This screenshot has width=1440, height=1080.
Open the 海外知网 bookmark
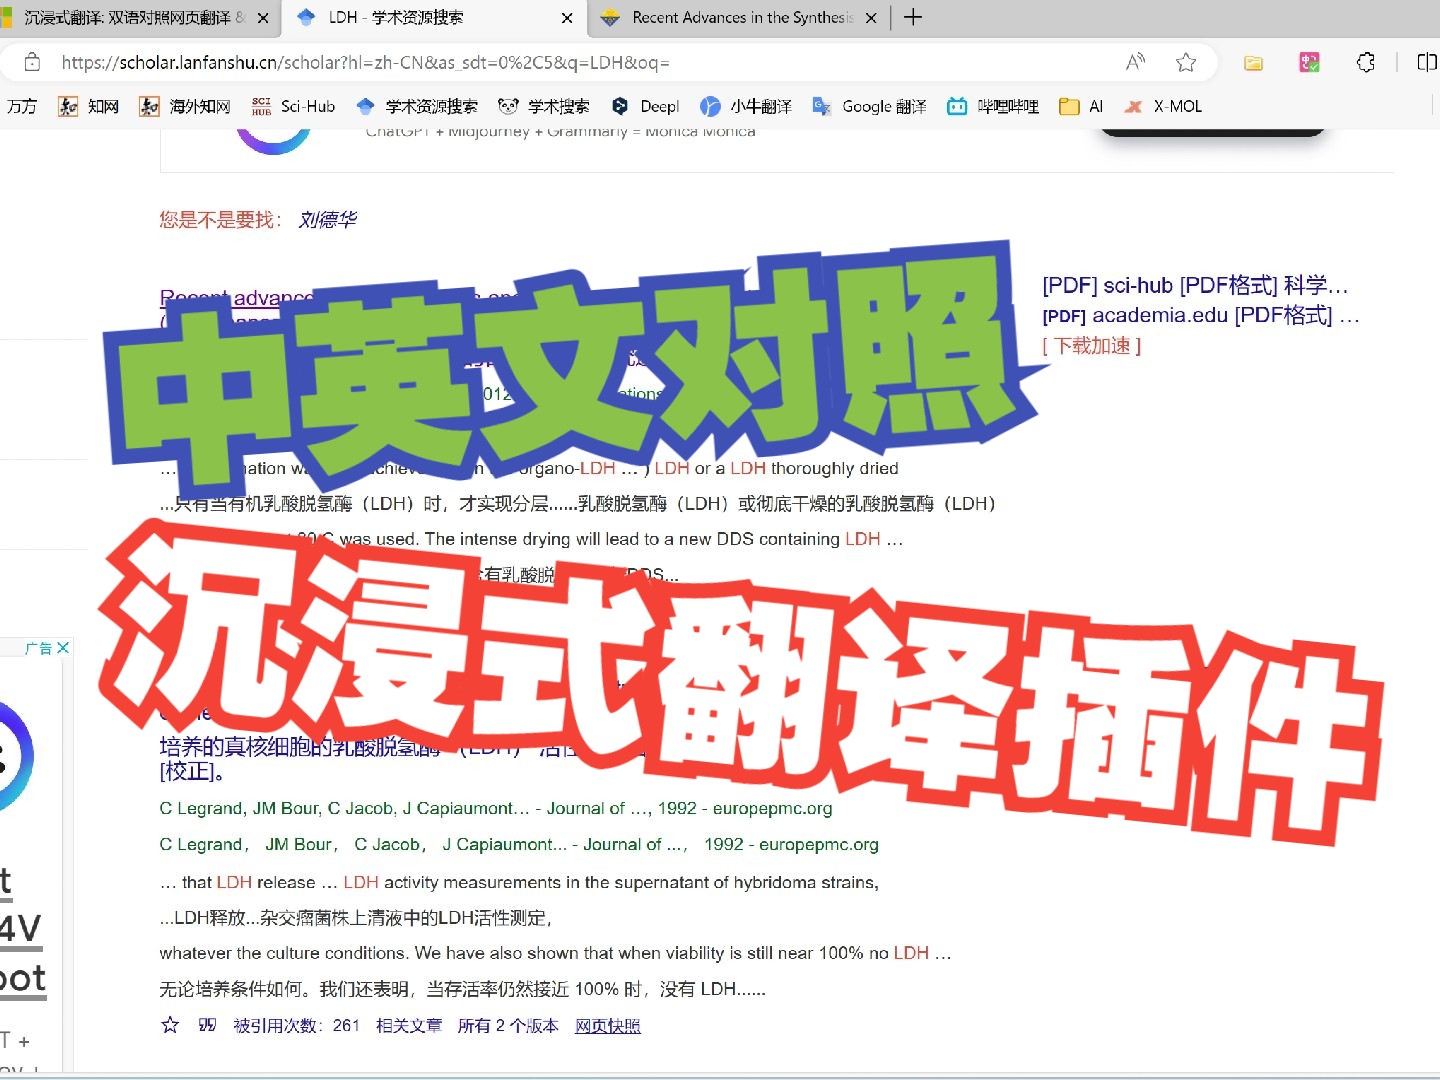(185, 106)
